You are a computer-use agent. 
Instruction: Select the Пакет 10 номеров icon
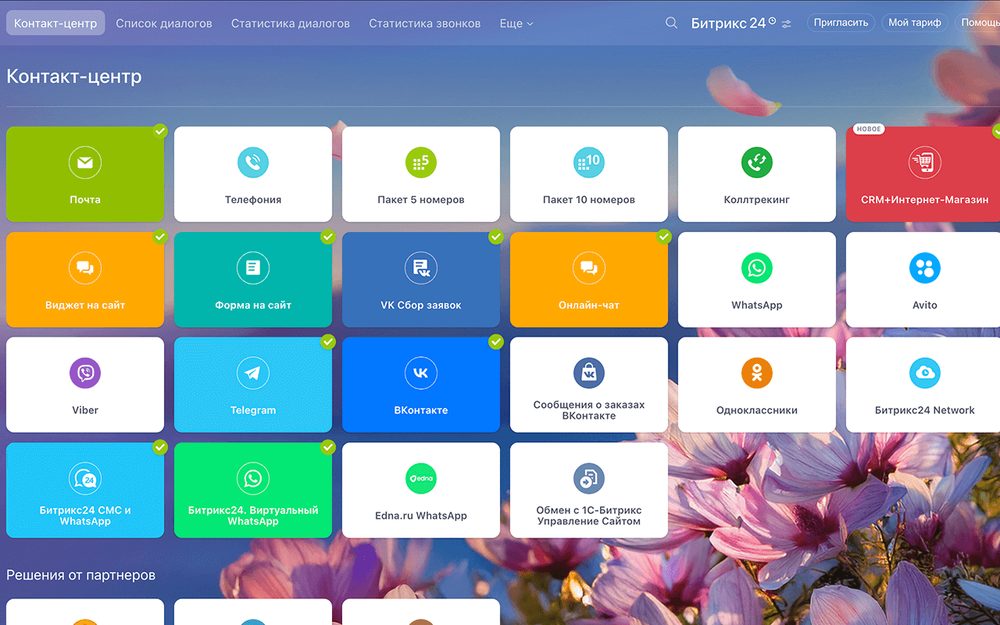[589, 162]
